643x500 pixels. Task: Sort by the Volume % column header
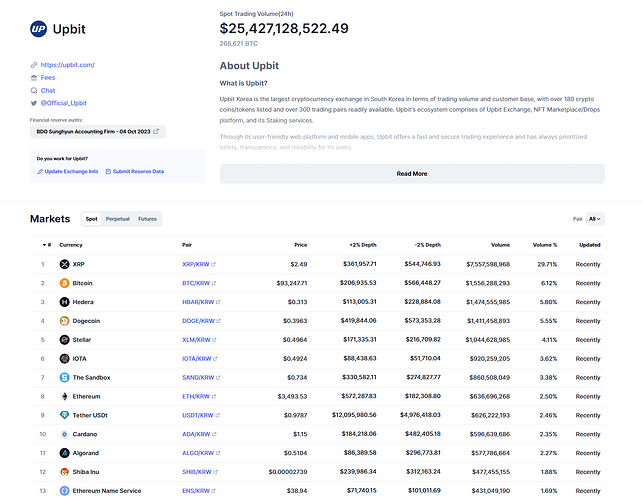tap(545, 245)
